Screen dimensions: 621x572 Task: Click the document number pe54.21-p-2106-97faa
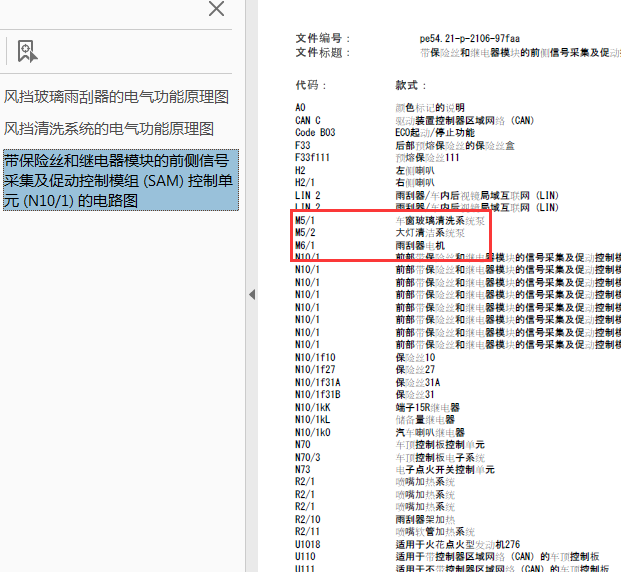click(470, 38)
